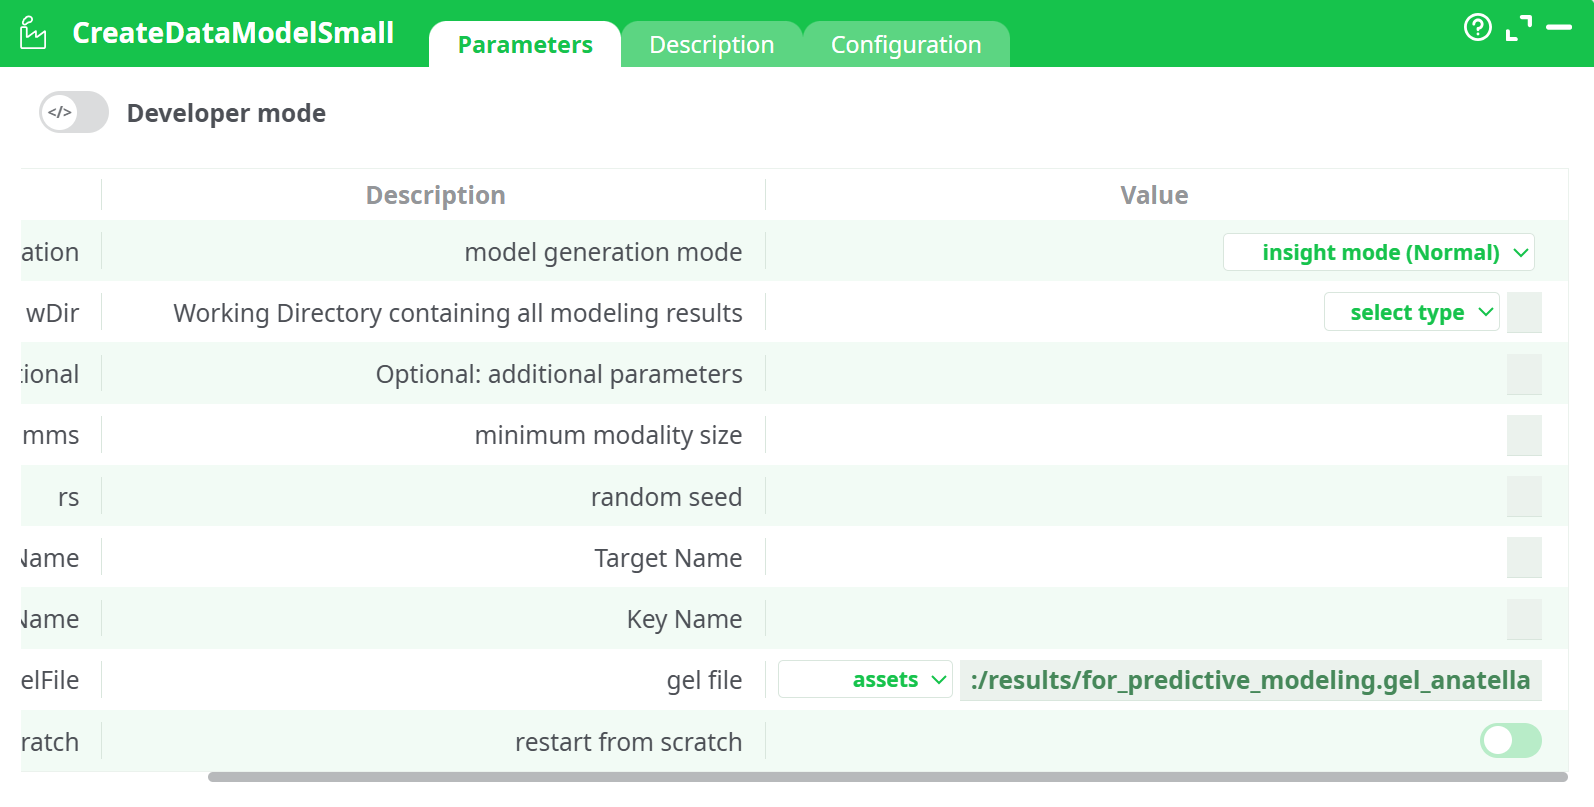Enable restart from scratch toggle
1594x807 pixels.
pos(1510,741)
